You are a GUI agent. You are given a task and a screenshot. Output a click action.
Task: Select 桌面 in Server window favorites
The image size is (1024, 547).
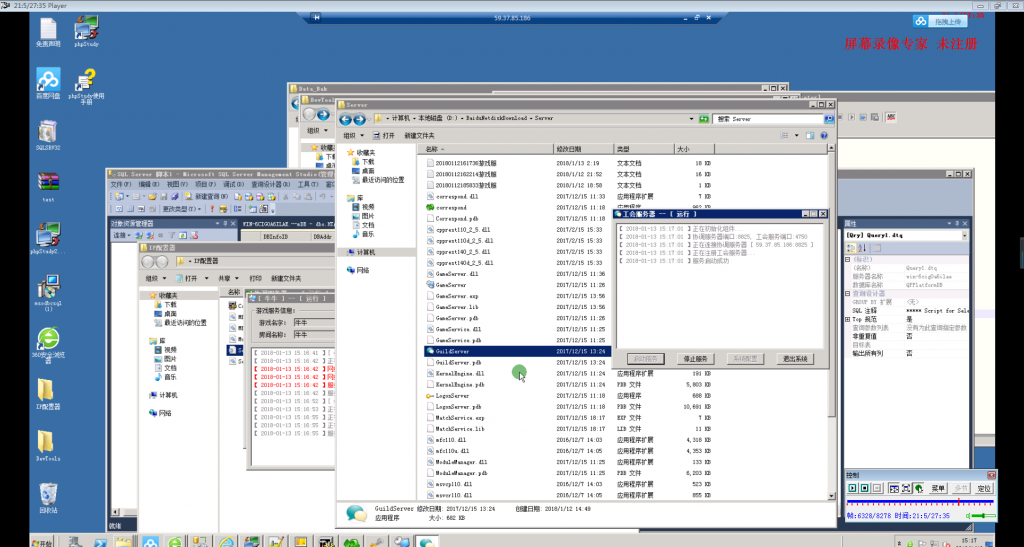(x=368, y=171)
